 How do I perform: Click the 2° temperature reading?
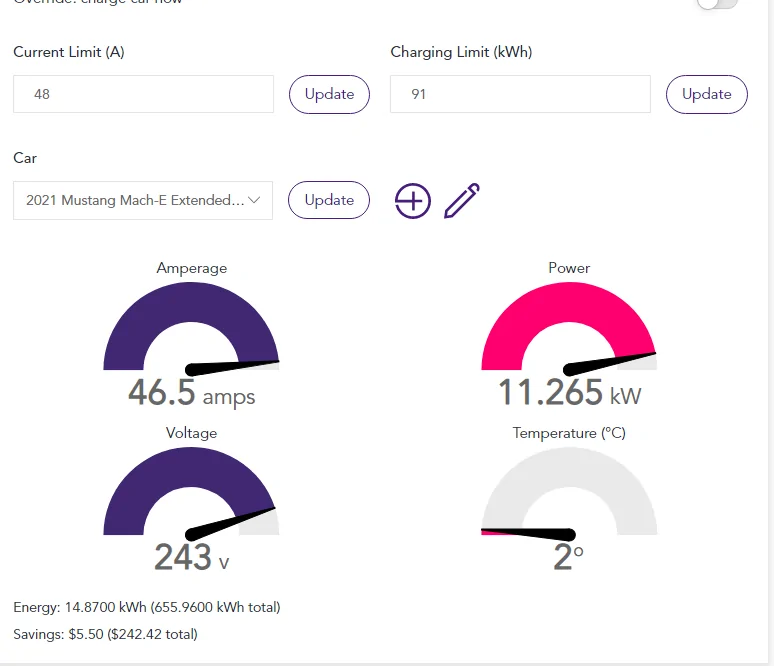pyautogui.click(x=569, y=557)
